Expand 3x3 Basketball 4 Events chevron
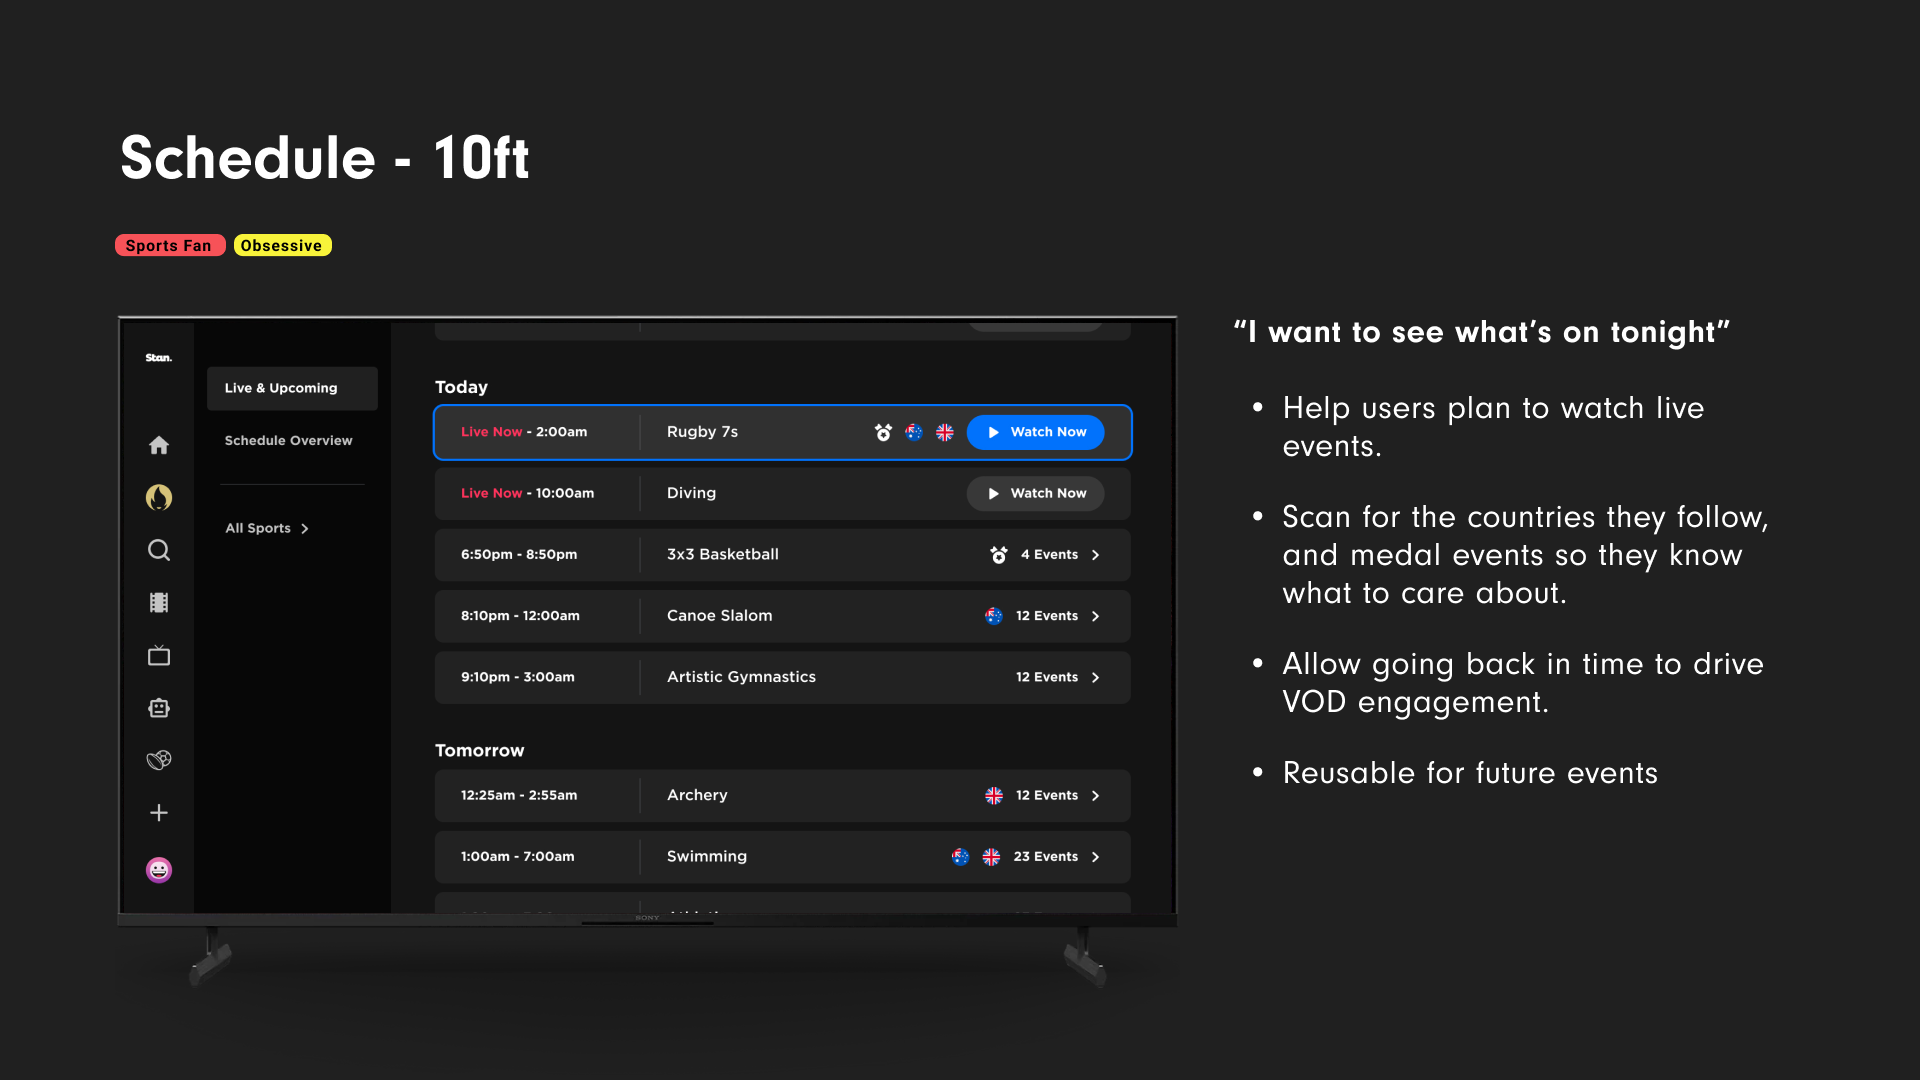 click(1096, 555)
